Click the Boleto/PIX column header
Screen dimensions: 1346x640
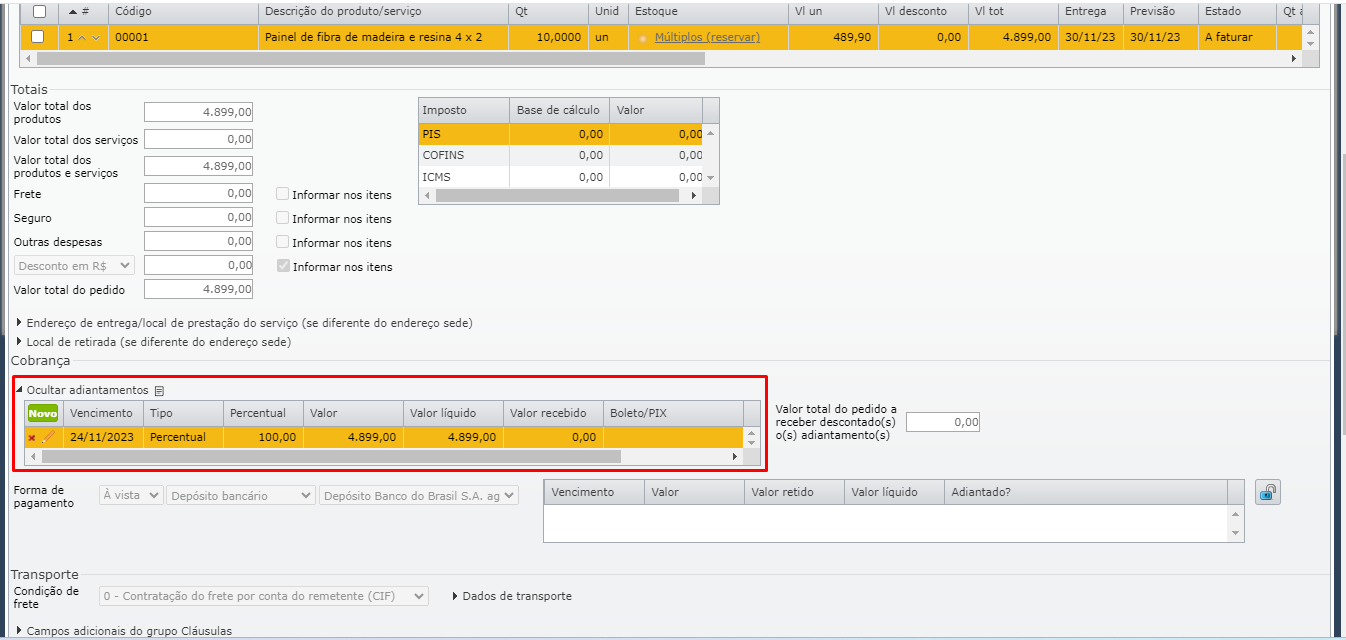pos(673,413)
